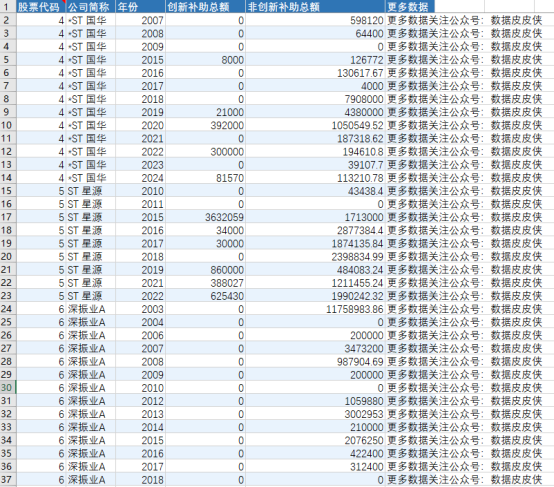Select the 公司简称 header cell
The height and width of the screenshot is (487, 554).
pyautogui.click(x=90, y=7)
